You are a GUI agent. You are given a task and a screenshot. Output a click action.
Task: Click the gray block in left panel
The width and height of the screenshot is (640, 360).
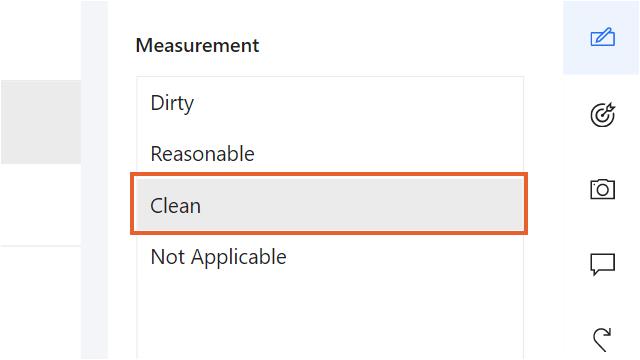pyautogui.click(x=41, y=122)
